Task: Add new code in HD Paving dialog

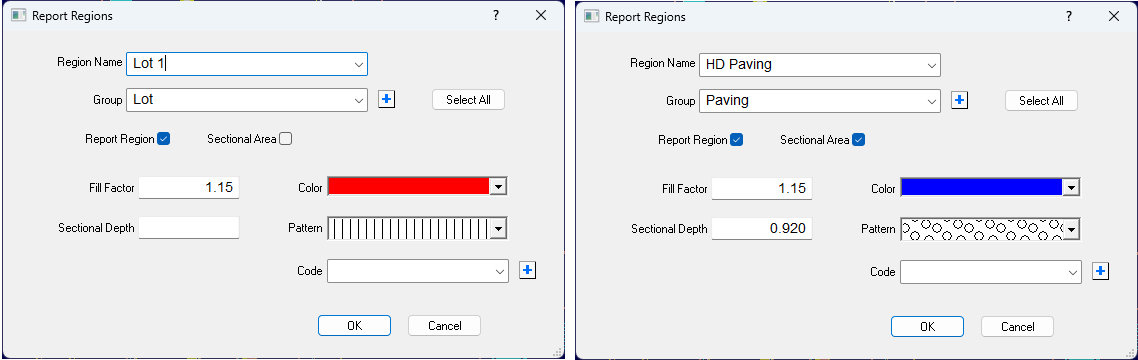Action: tap(1101, 271)
